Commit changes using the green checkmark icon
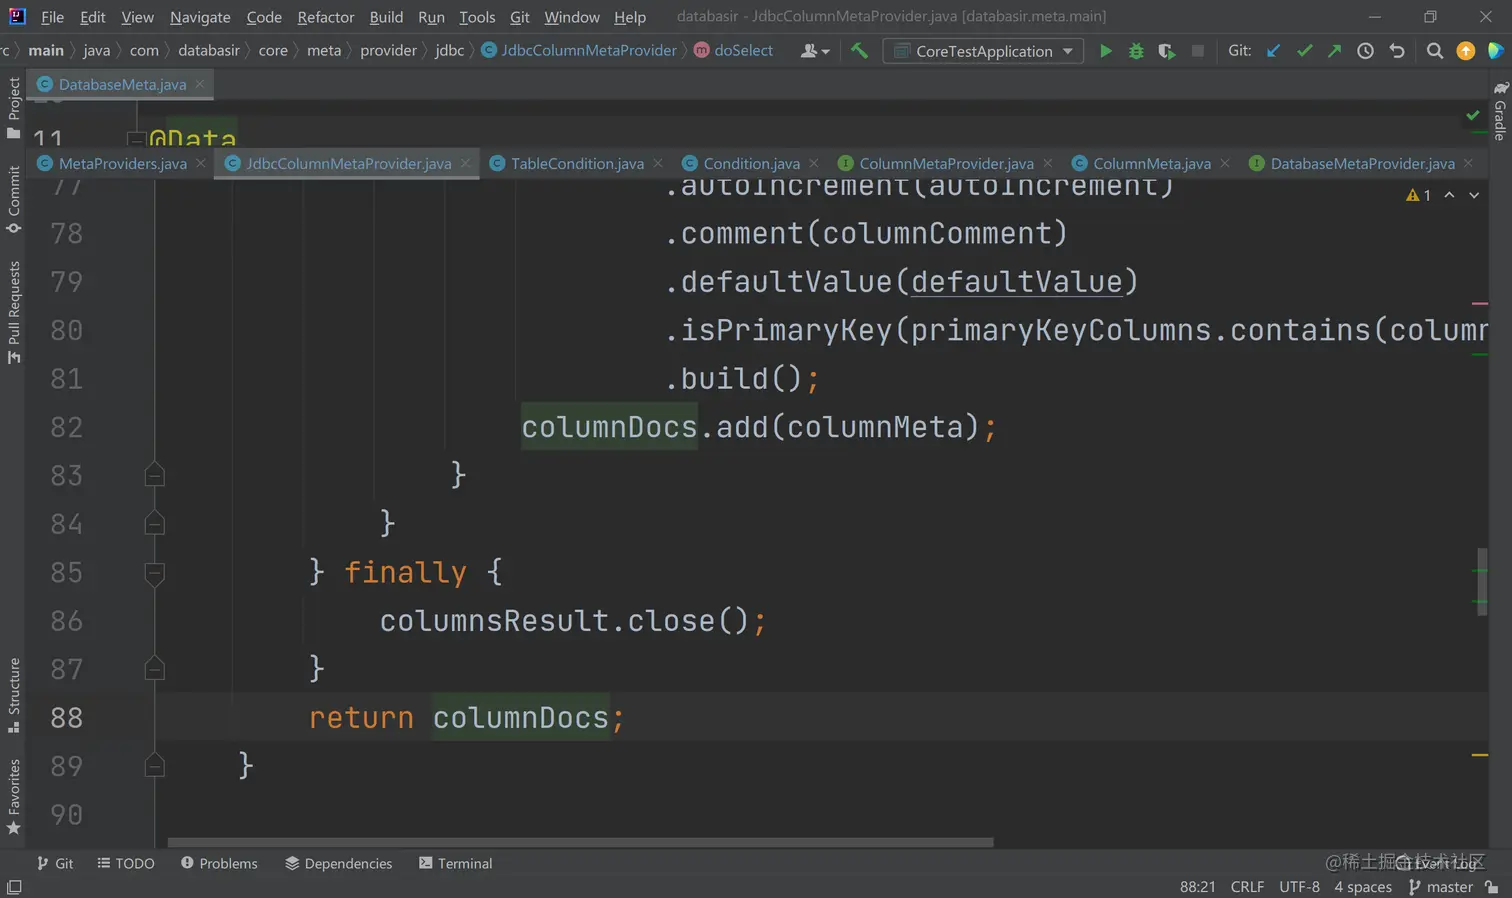The height and width of the screenshot is (898, 1512). click(1304, 51)
